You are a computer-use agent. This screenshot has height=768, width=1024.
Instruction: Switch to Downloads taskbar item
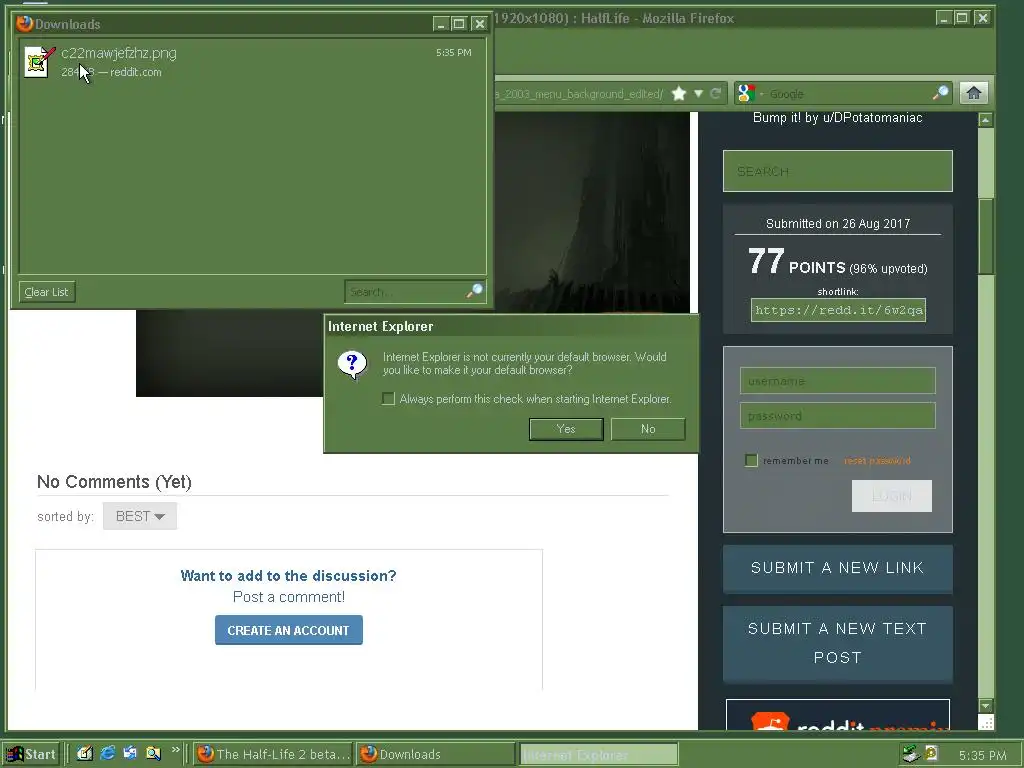436,754
